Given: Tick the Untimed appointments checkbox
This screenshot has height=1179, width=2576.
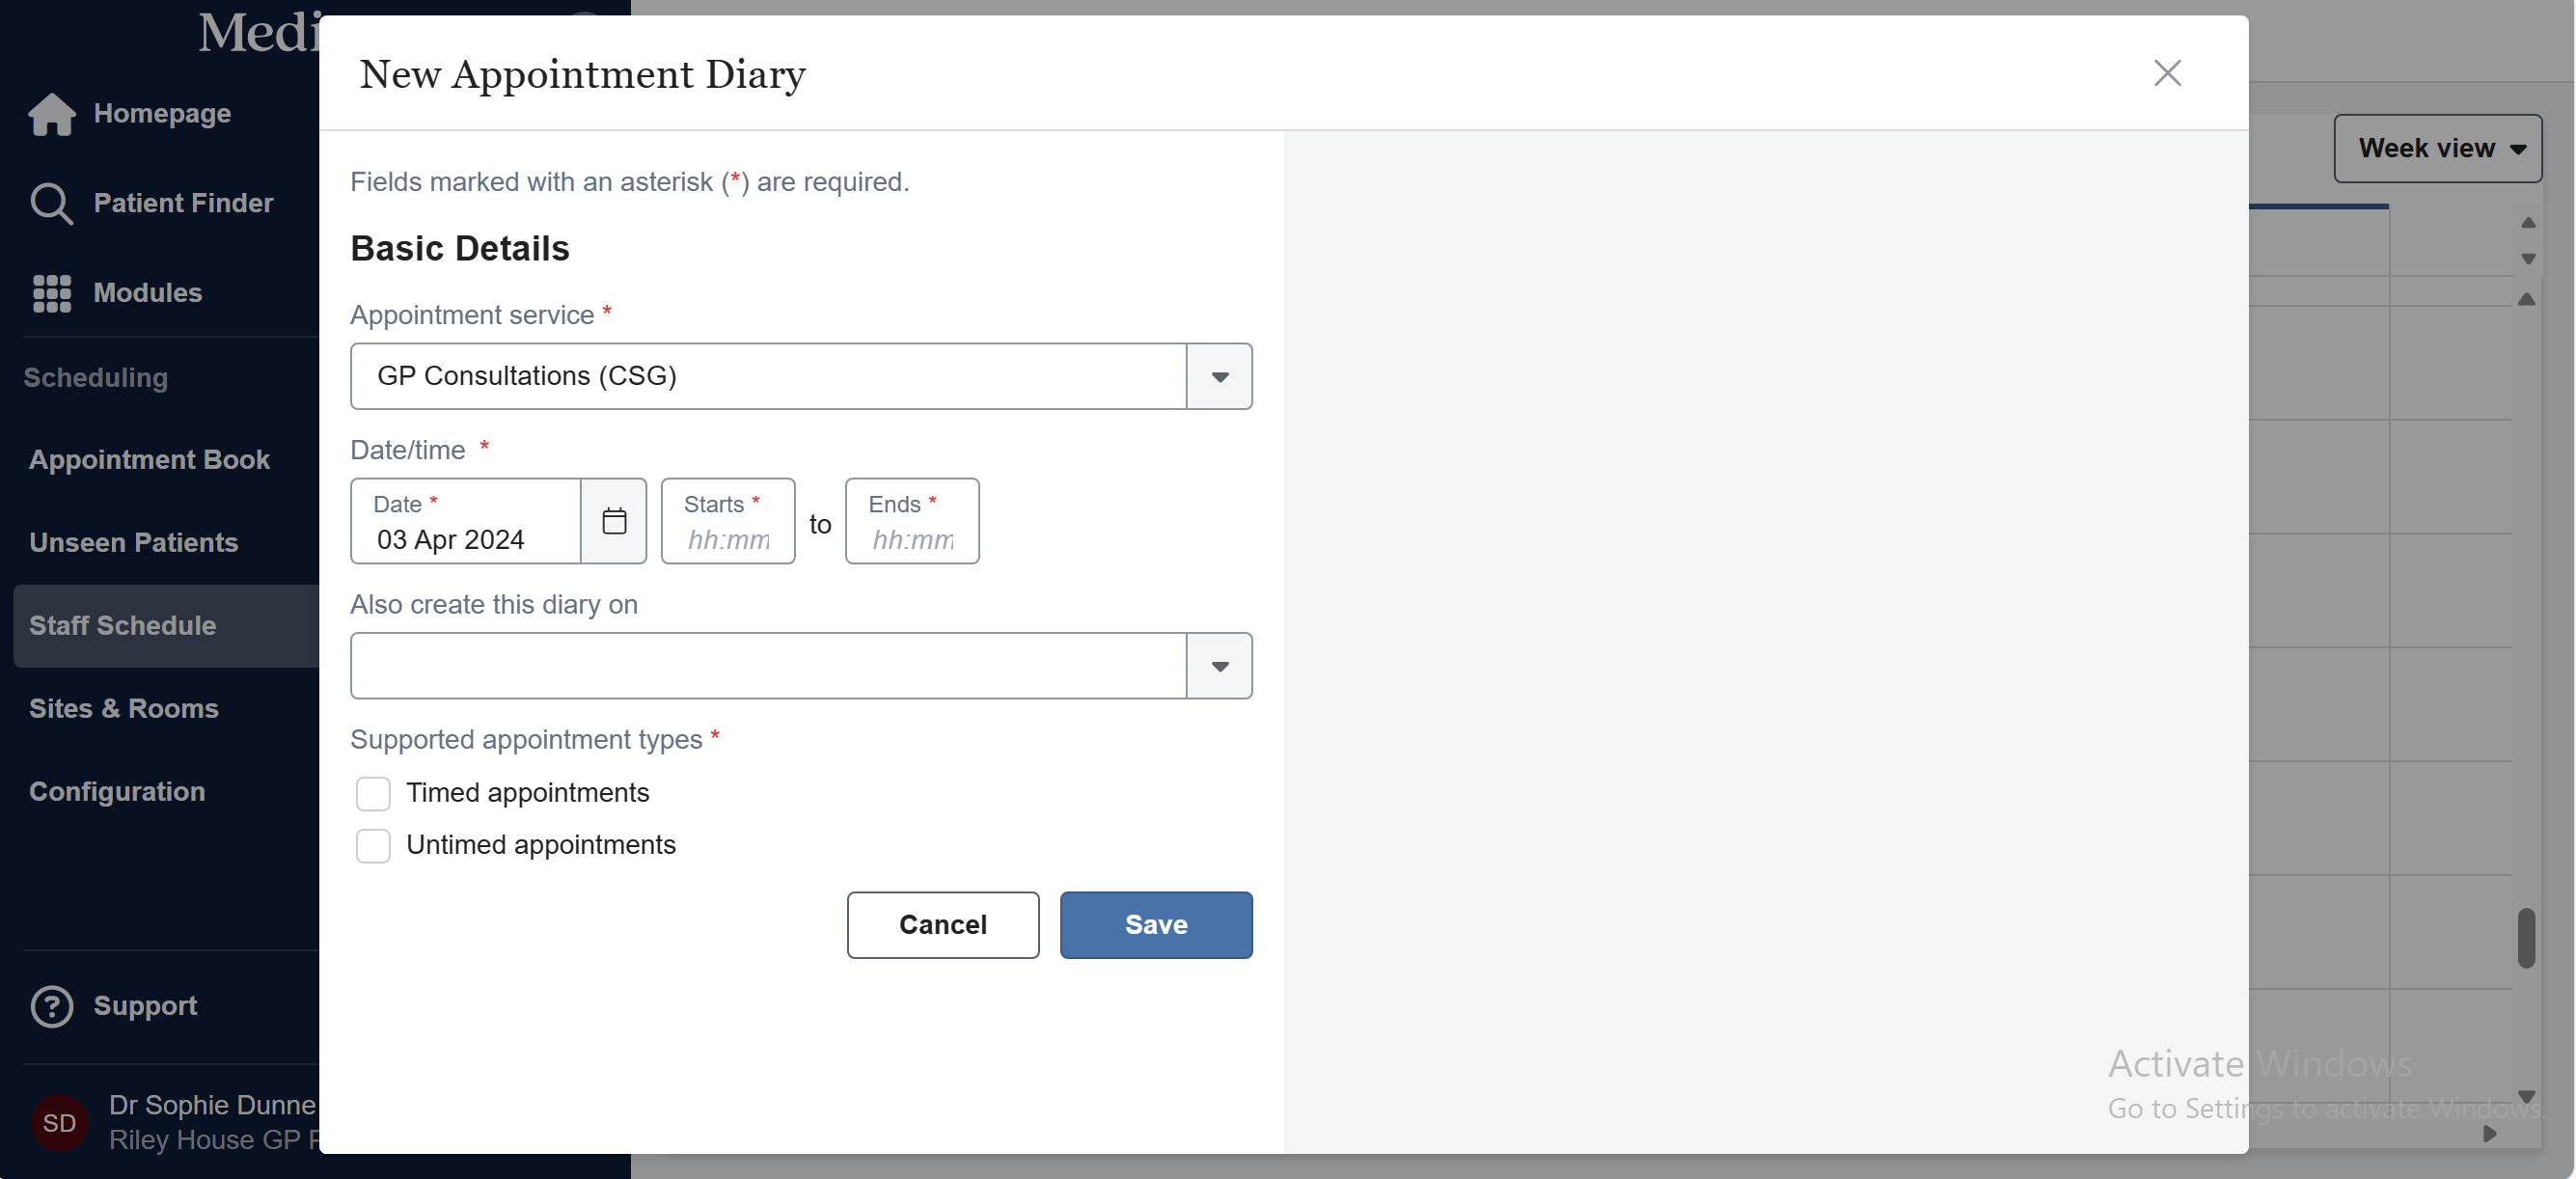Looking at the screenshot, I should [373, 845].
